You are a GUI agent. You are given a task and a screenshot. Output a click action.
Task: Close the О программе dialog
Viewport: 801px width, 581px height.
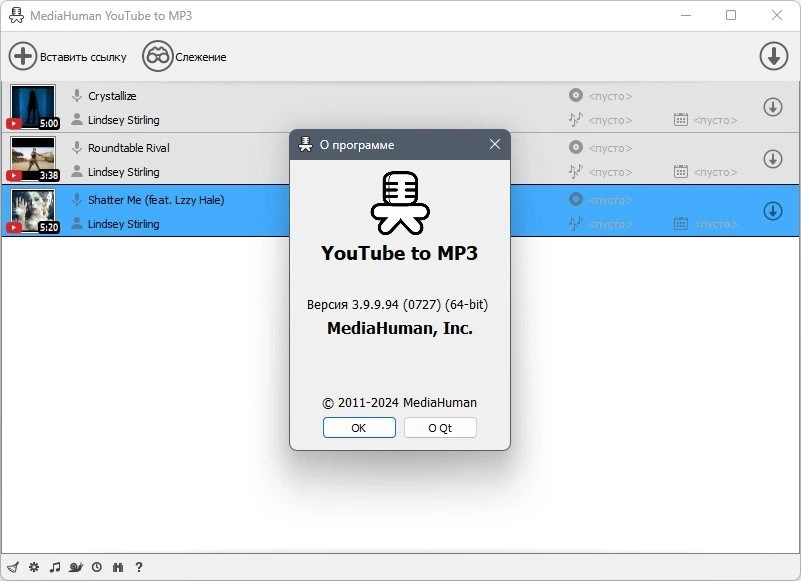(x=494, y=145)
